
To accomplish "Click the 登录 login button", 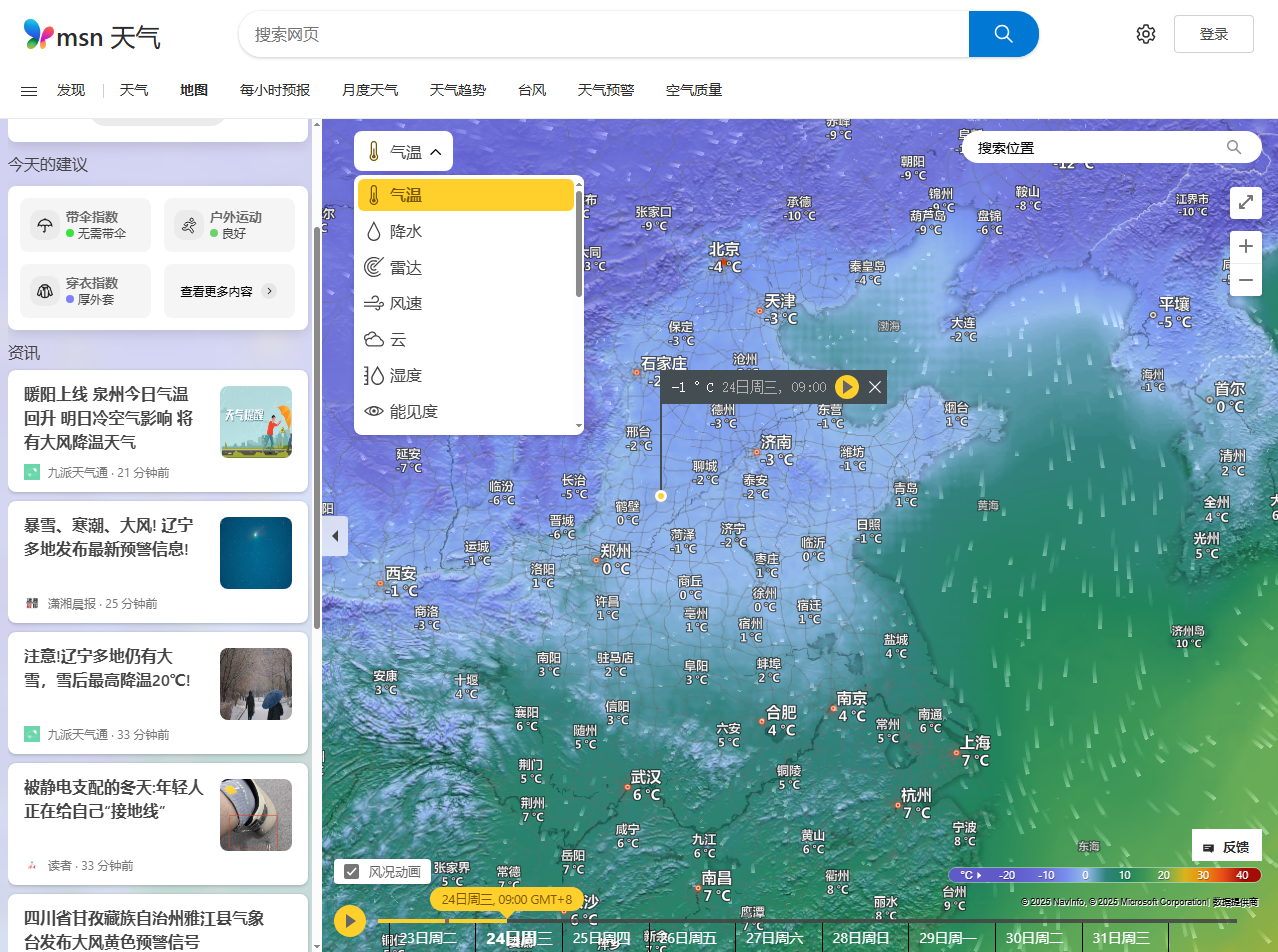I will (x=1214, y=34).
